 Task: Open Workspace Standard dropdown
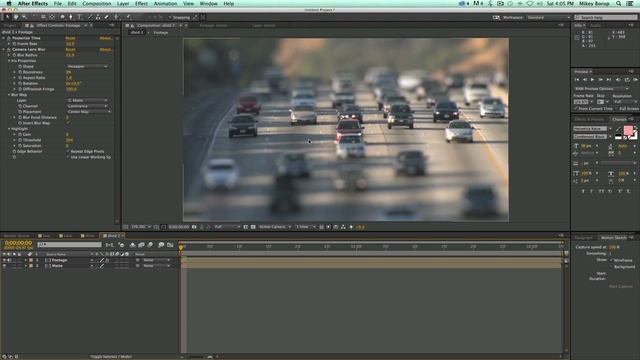(548, 18)
